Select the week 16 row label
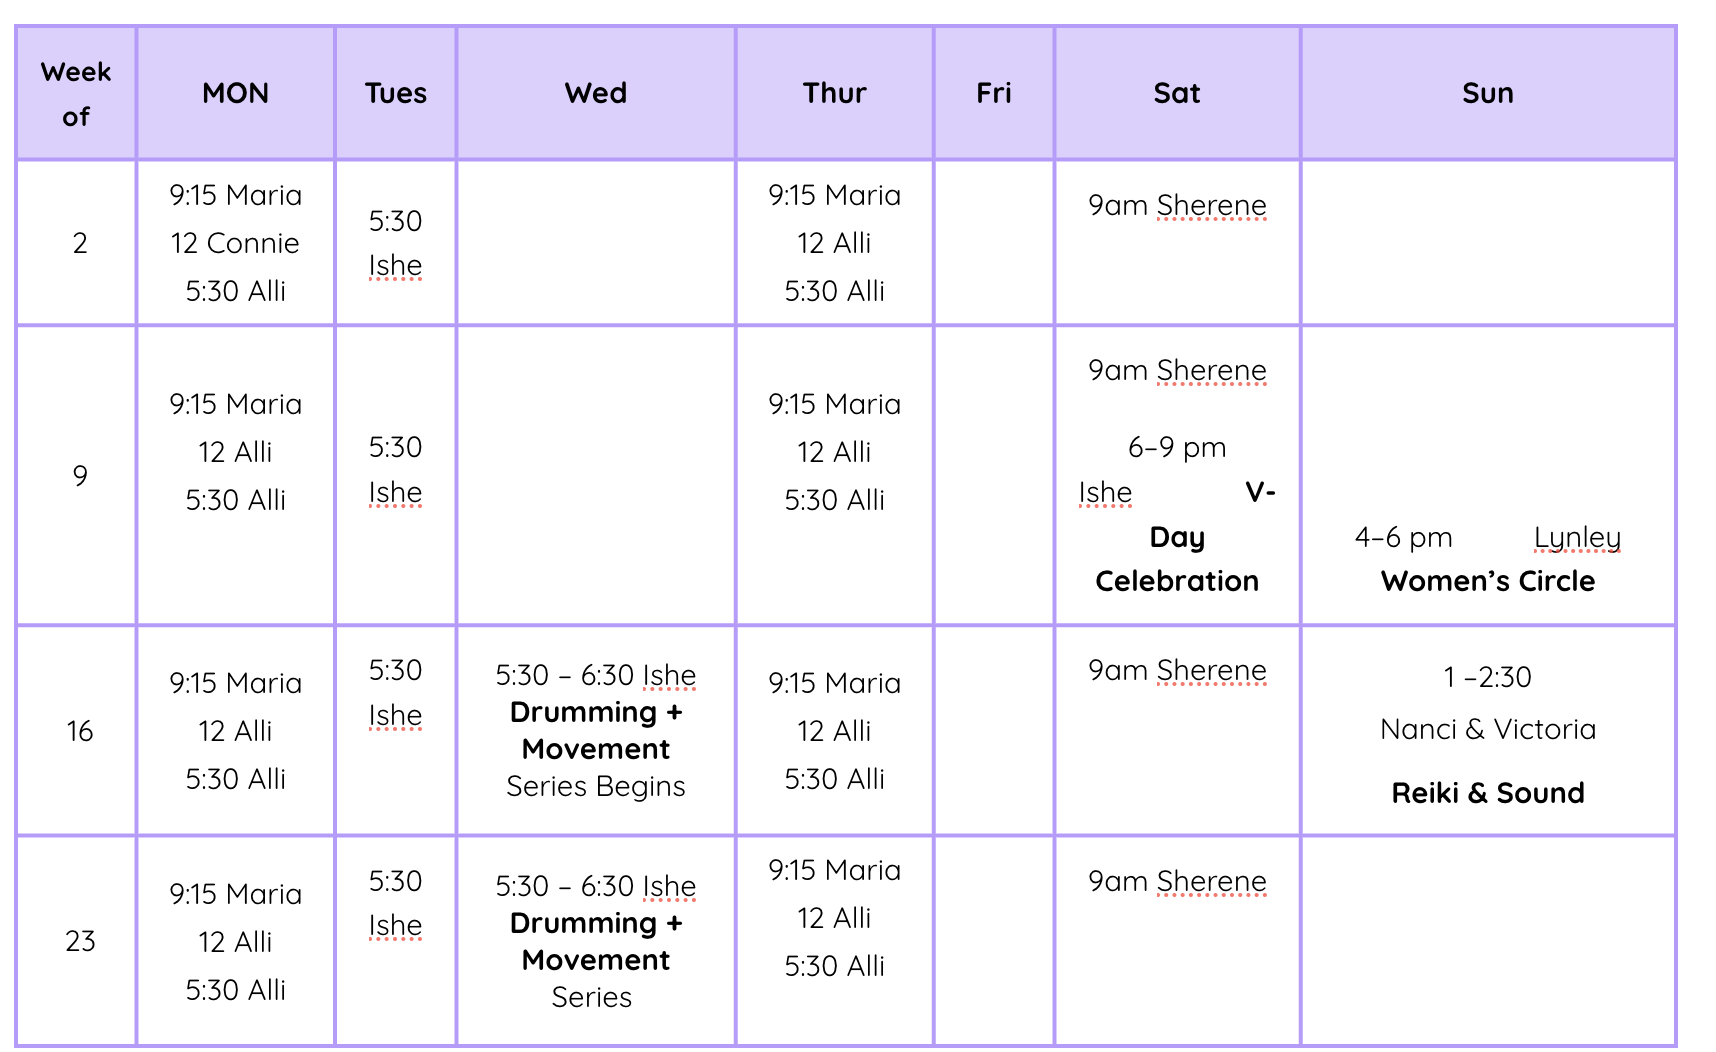Screen dimensions: 1716x1052 pos(80,731)
